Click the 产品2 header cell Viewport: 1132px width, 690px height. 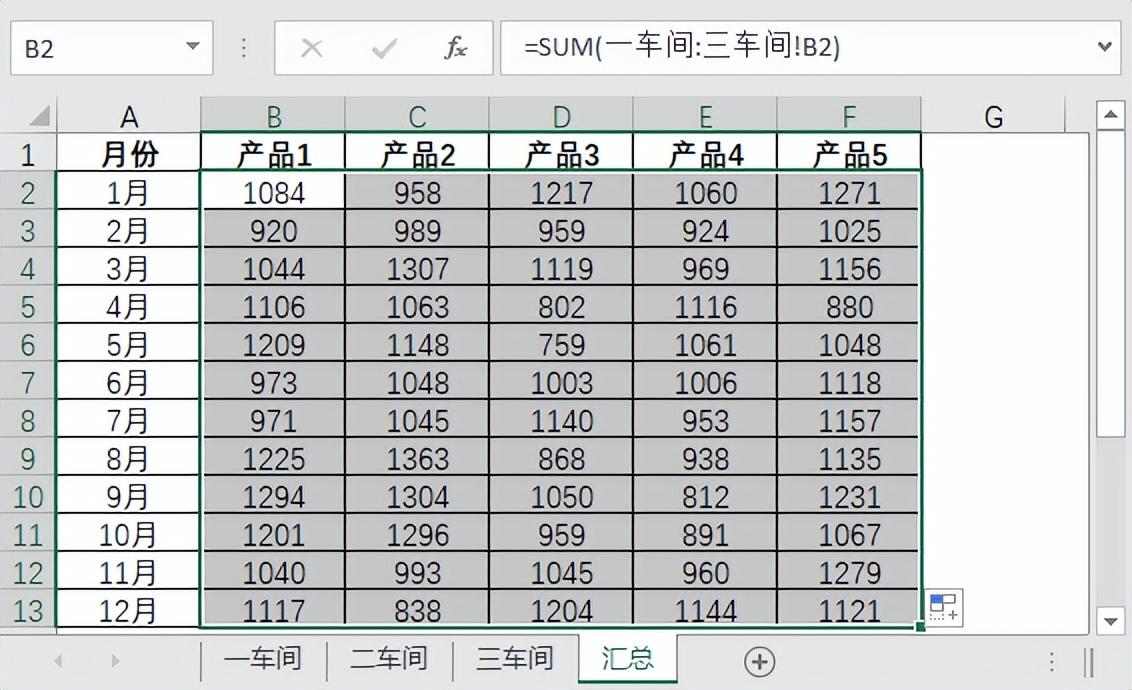tap(417, 154)
